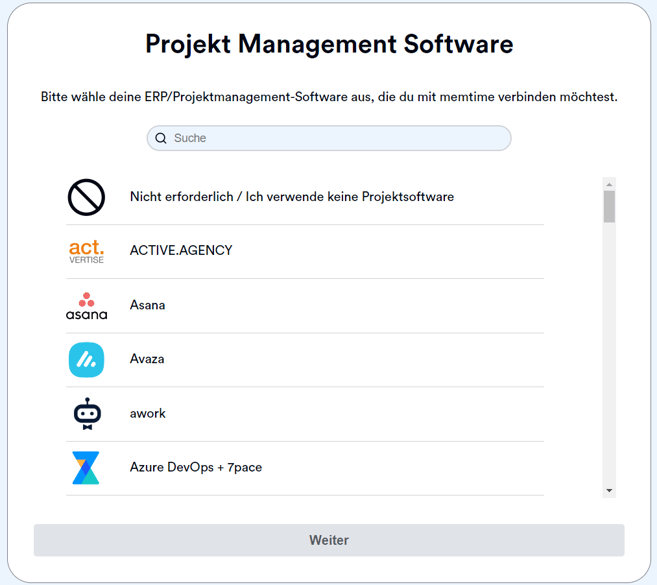Screen dimensions: 657x585
Task: Pick the 'Azure DevOps + 7pace' entry text
Action: pos(196,467)
